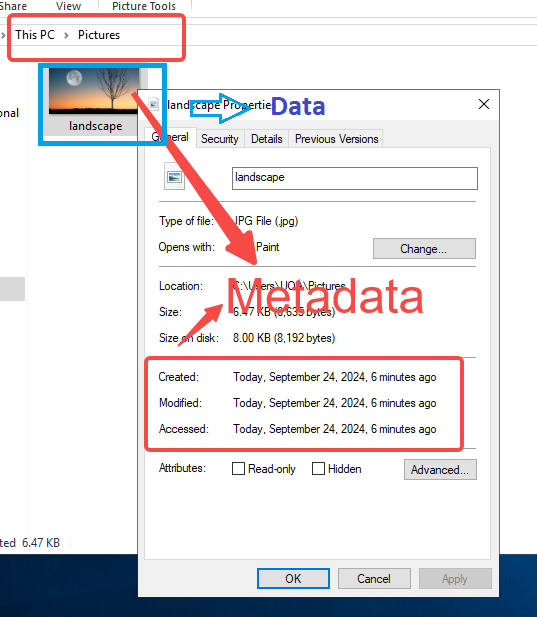537x617 pixels.
Task: Expand chevron between This PC and Pictures
Action: [x=66, y=35]
